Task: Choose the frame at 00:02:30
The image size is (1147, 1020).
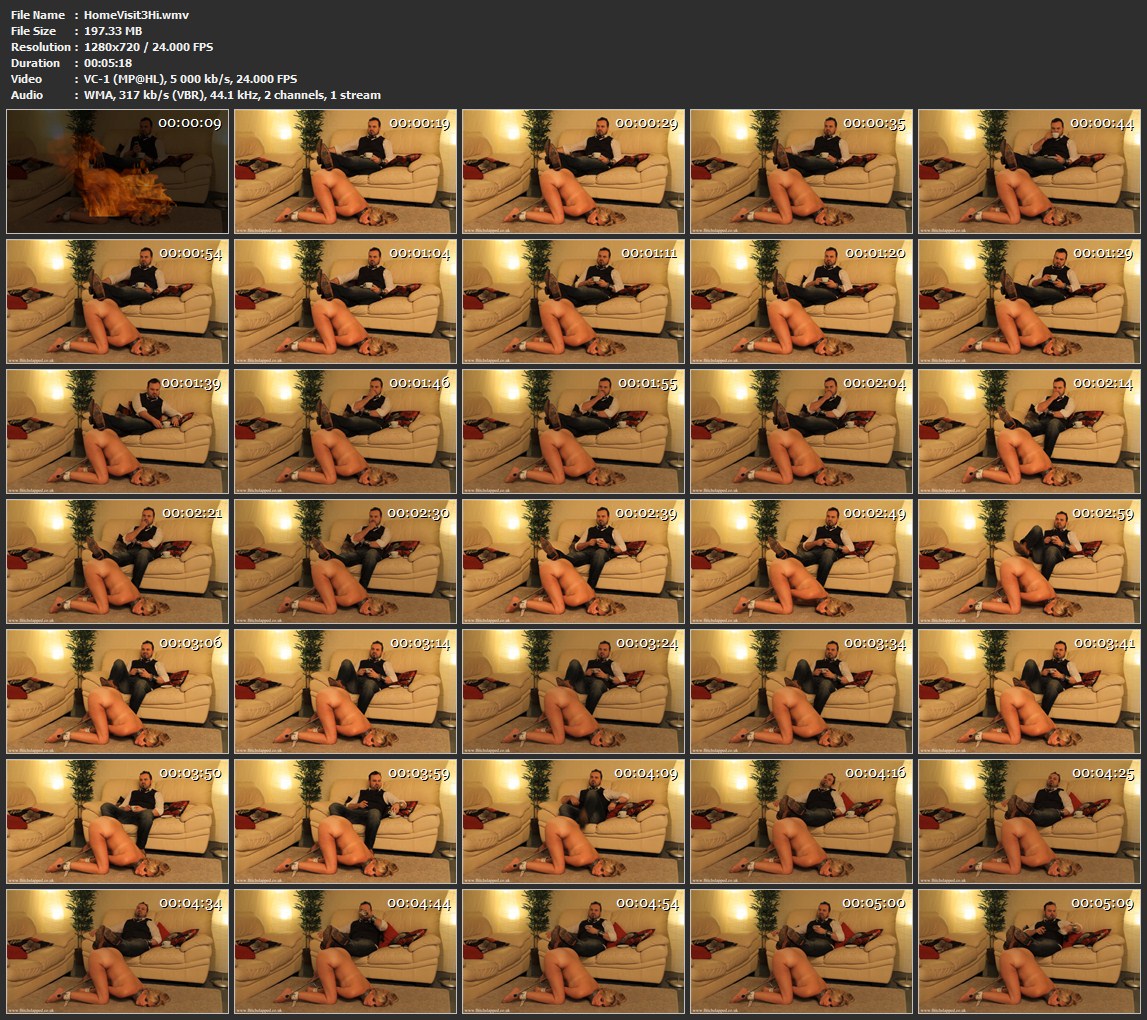Action: point(345,561)
